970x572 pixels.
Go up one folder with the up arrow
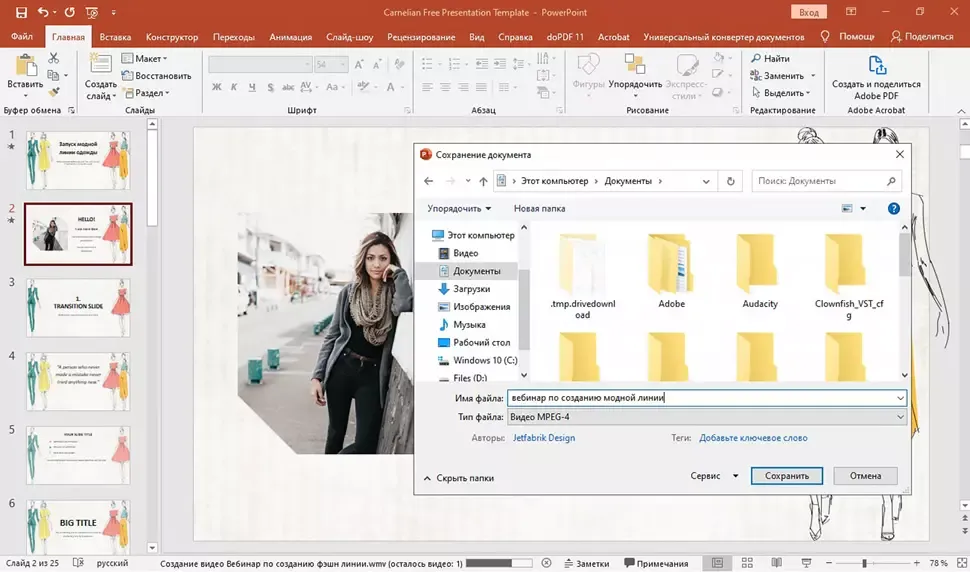(x=483, y=181)
